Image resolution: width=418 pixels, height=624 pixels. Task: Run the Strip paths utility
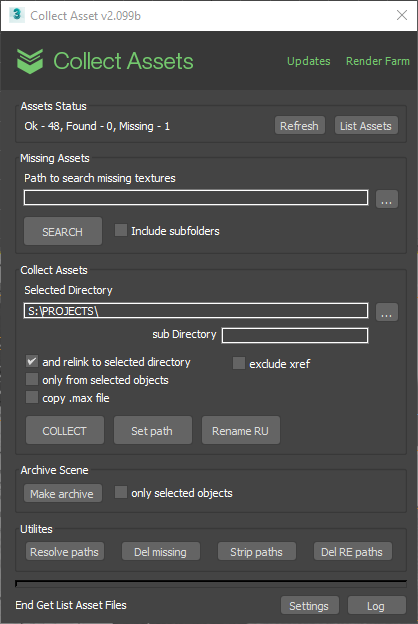coord(257,552)
